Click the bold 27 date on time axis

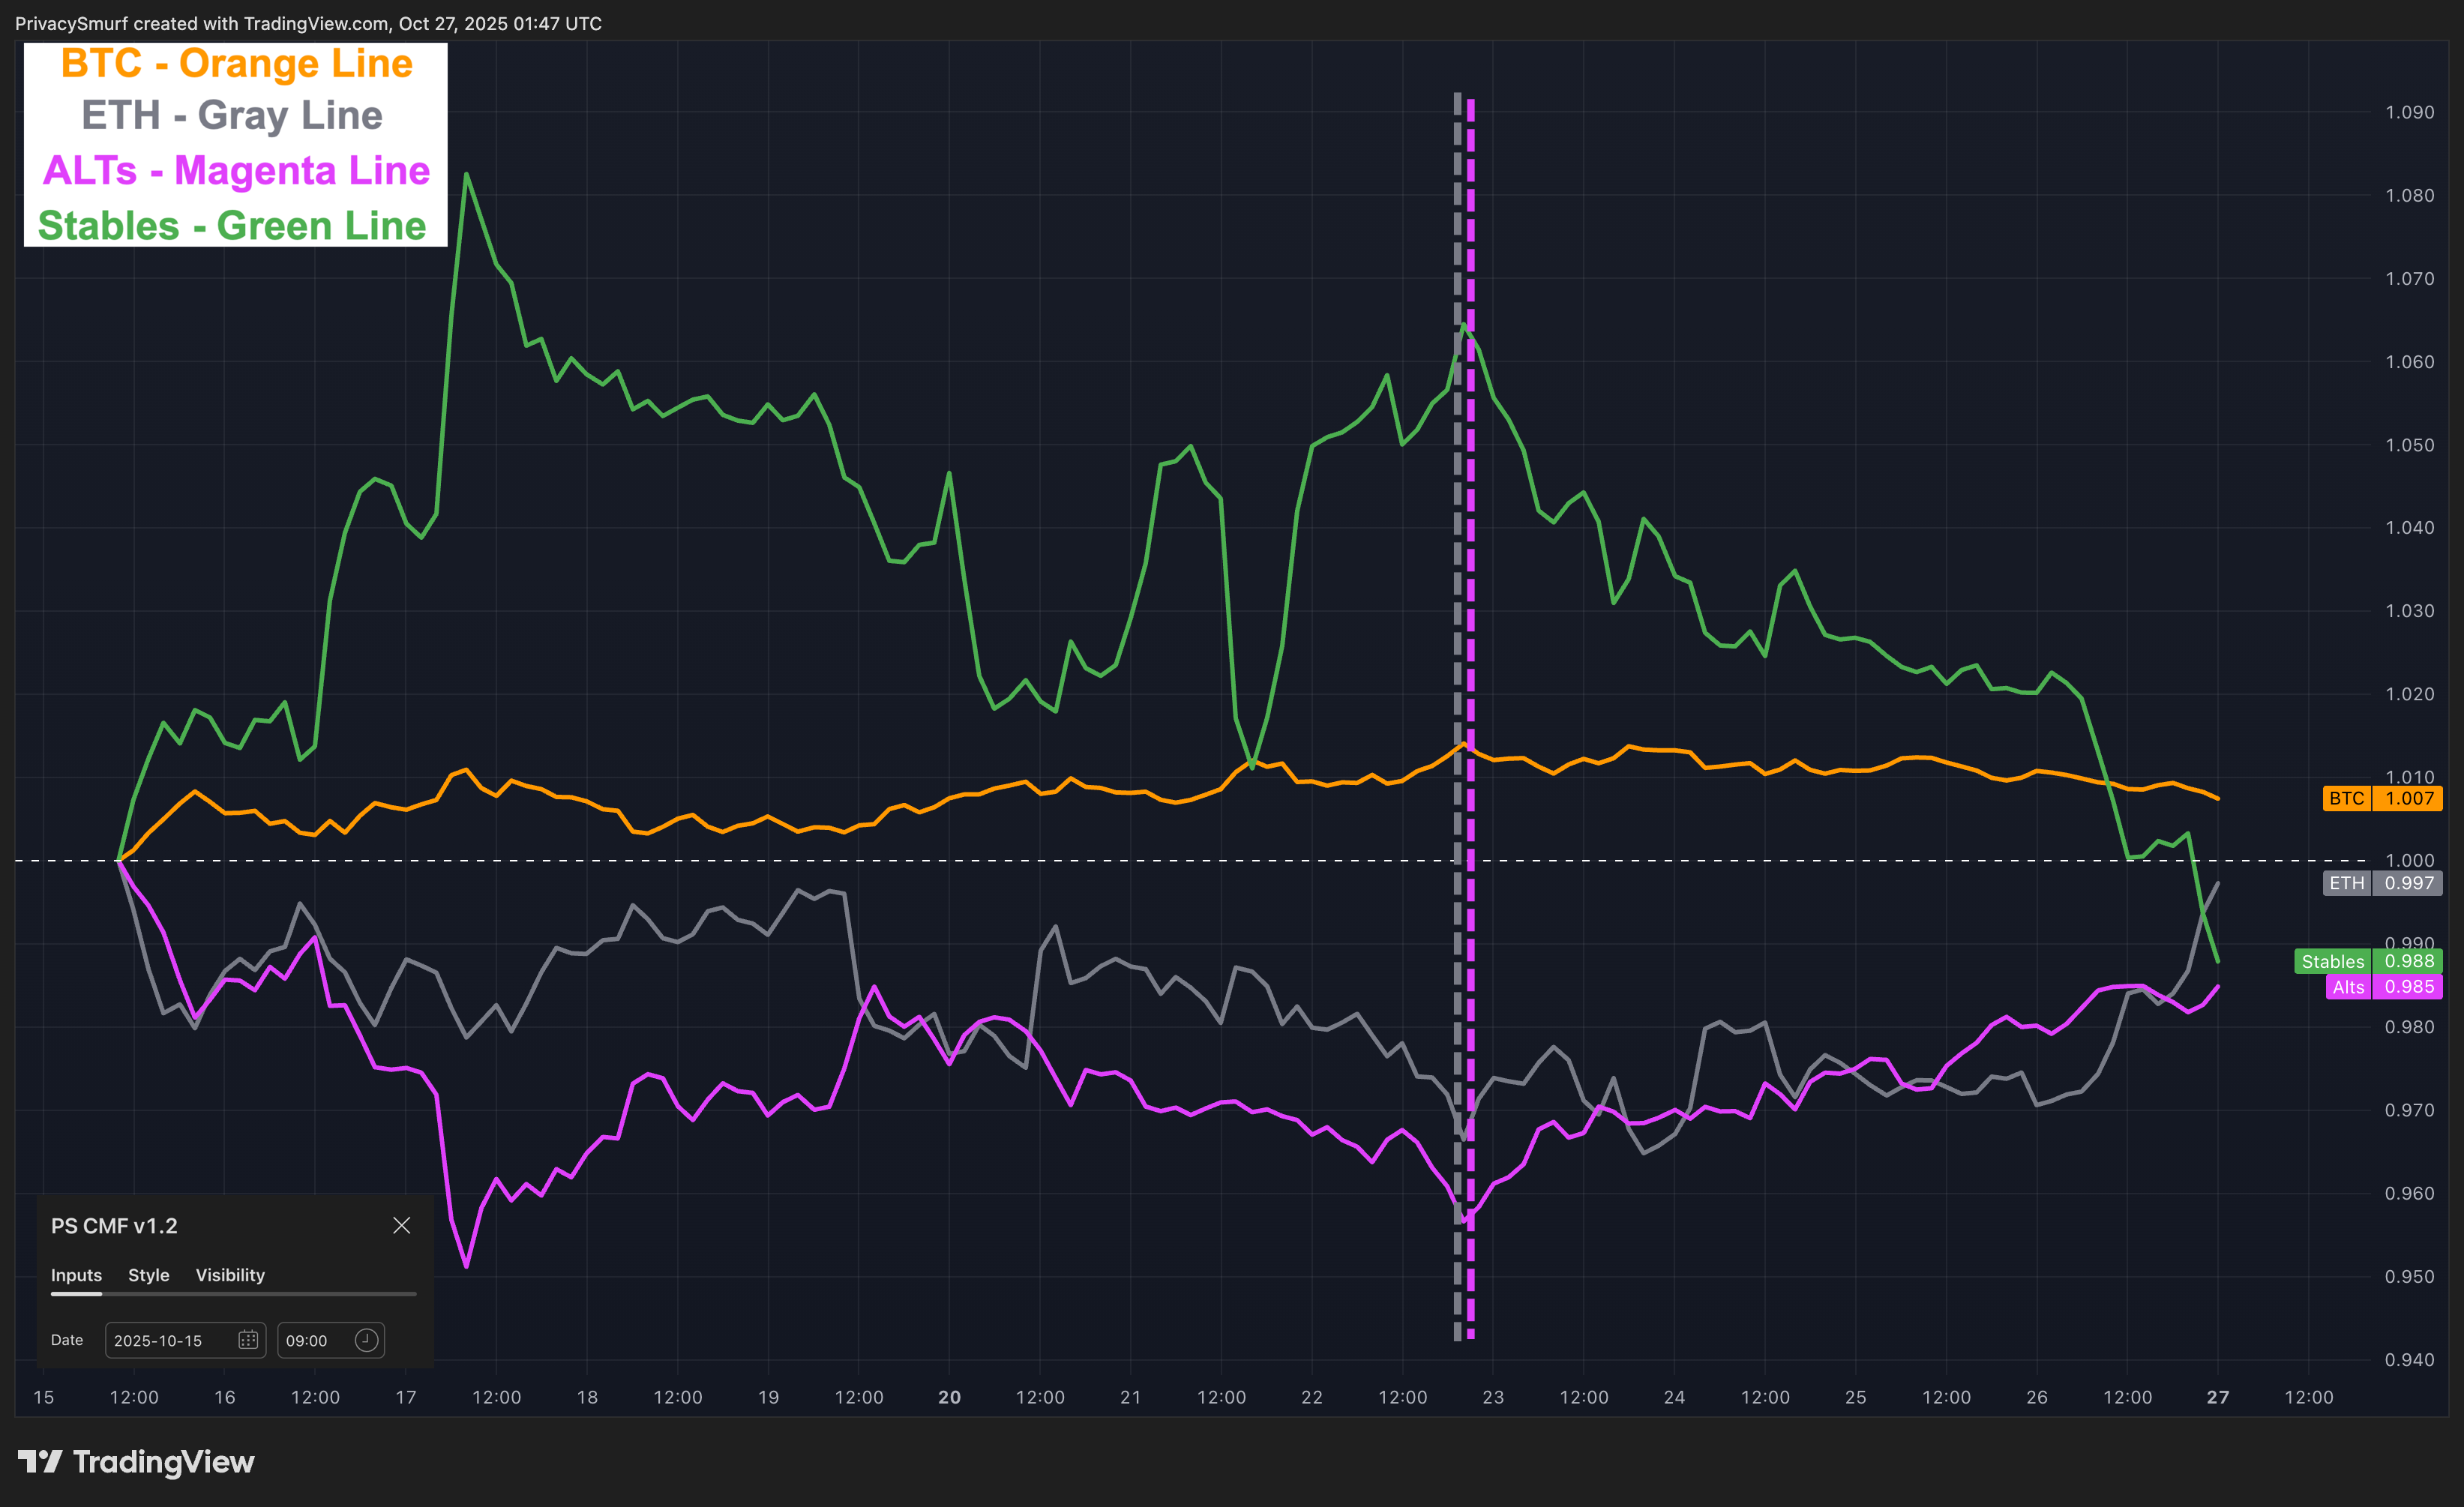2218,1397
